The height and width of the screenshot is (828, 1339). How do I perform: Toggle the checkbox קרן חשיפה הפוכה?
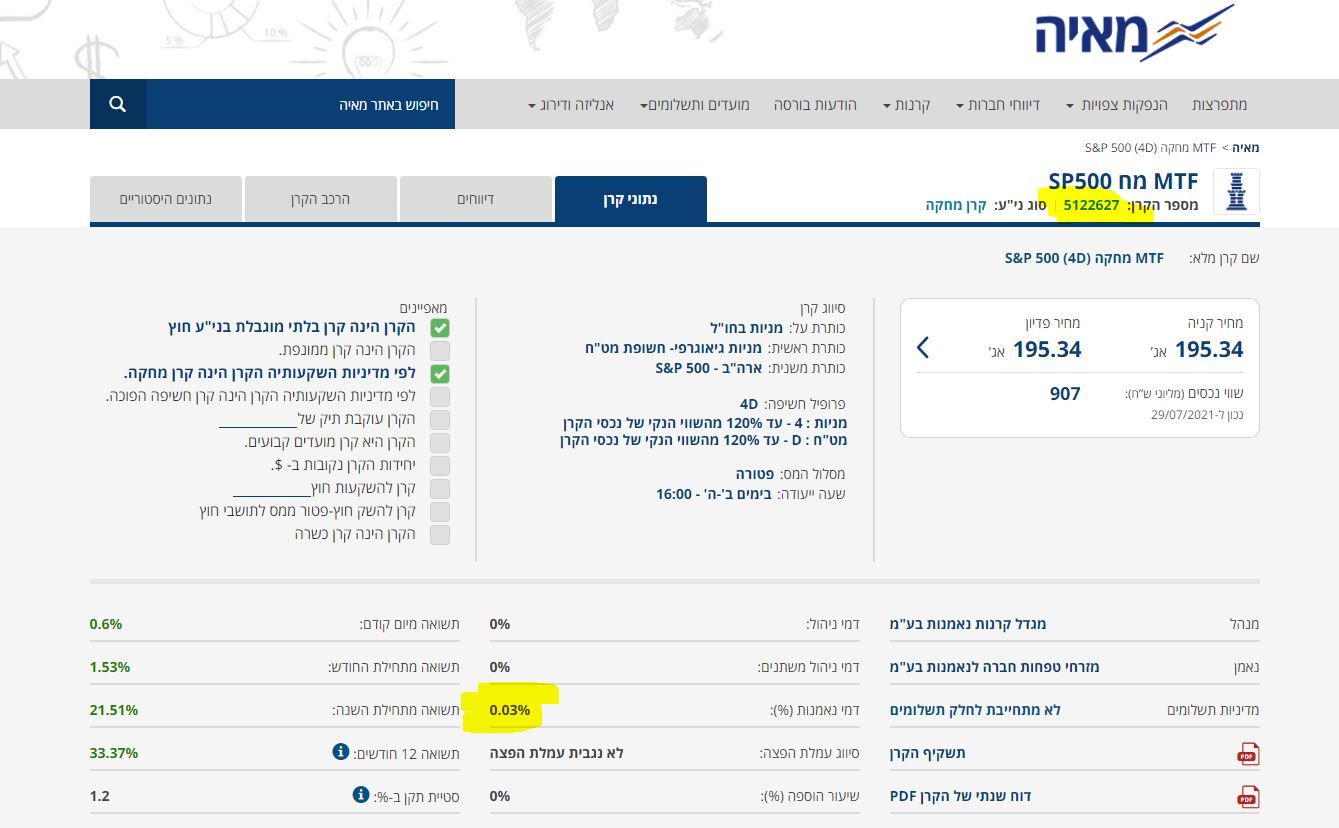[x=440, y=397]
